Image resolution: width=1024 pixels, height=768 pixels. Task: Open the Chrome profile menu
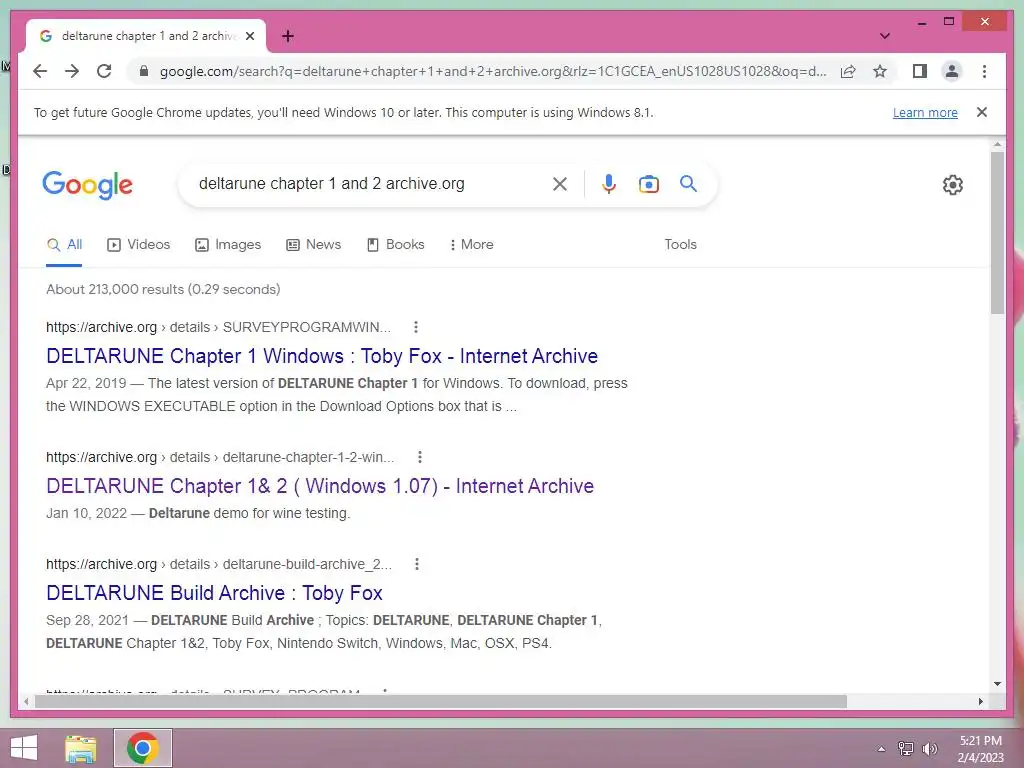[x=952, y=71]
